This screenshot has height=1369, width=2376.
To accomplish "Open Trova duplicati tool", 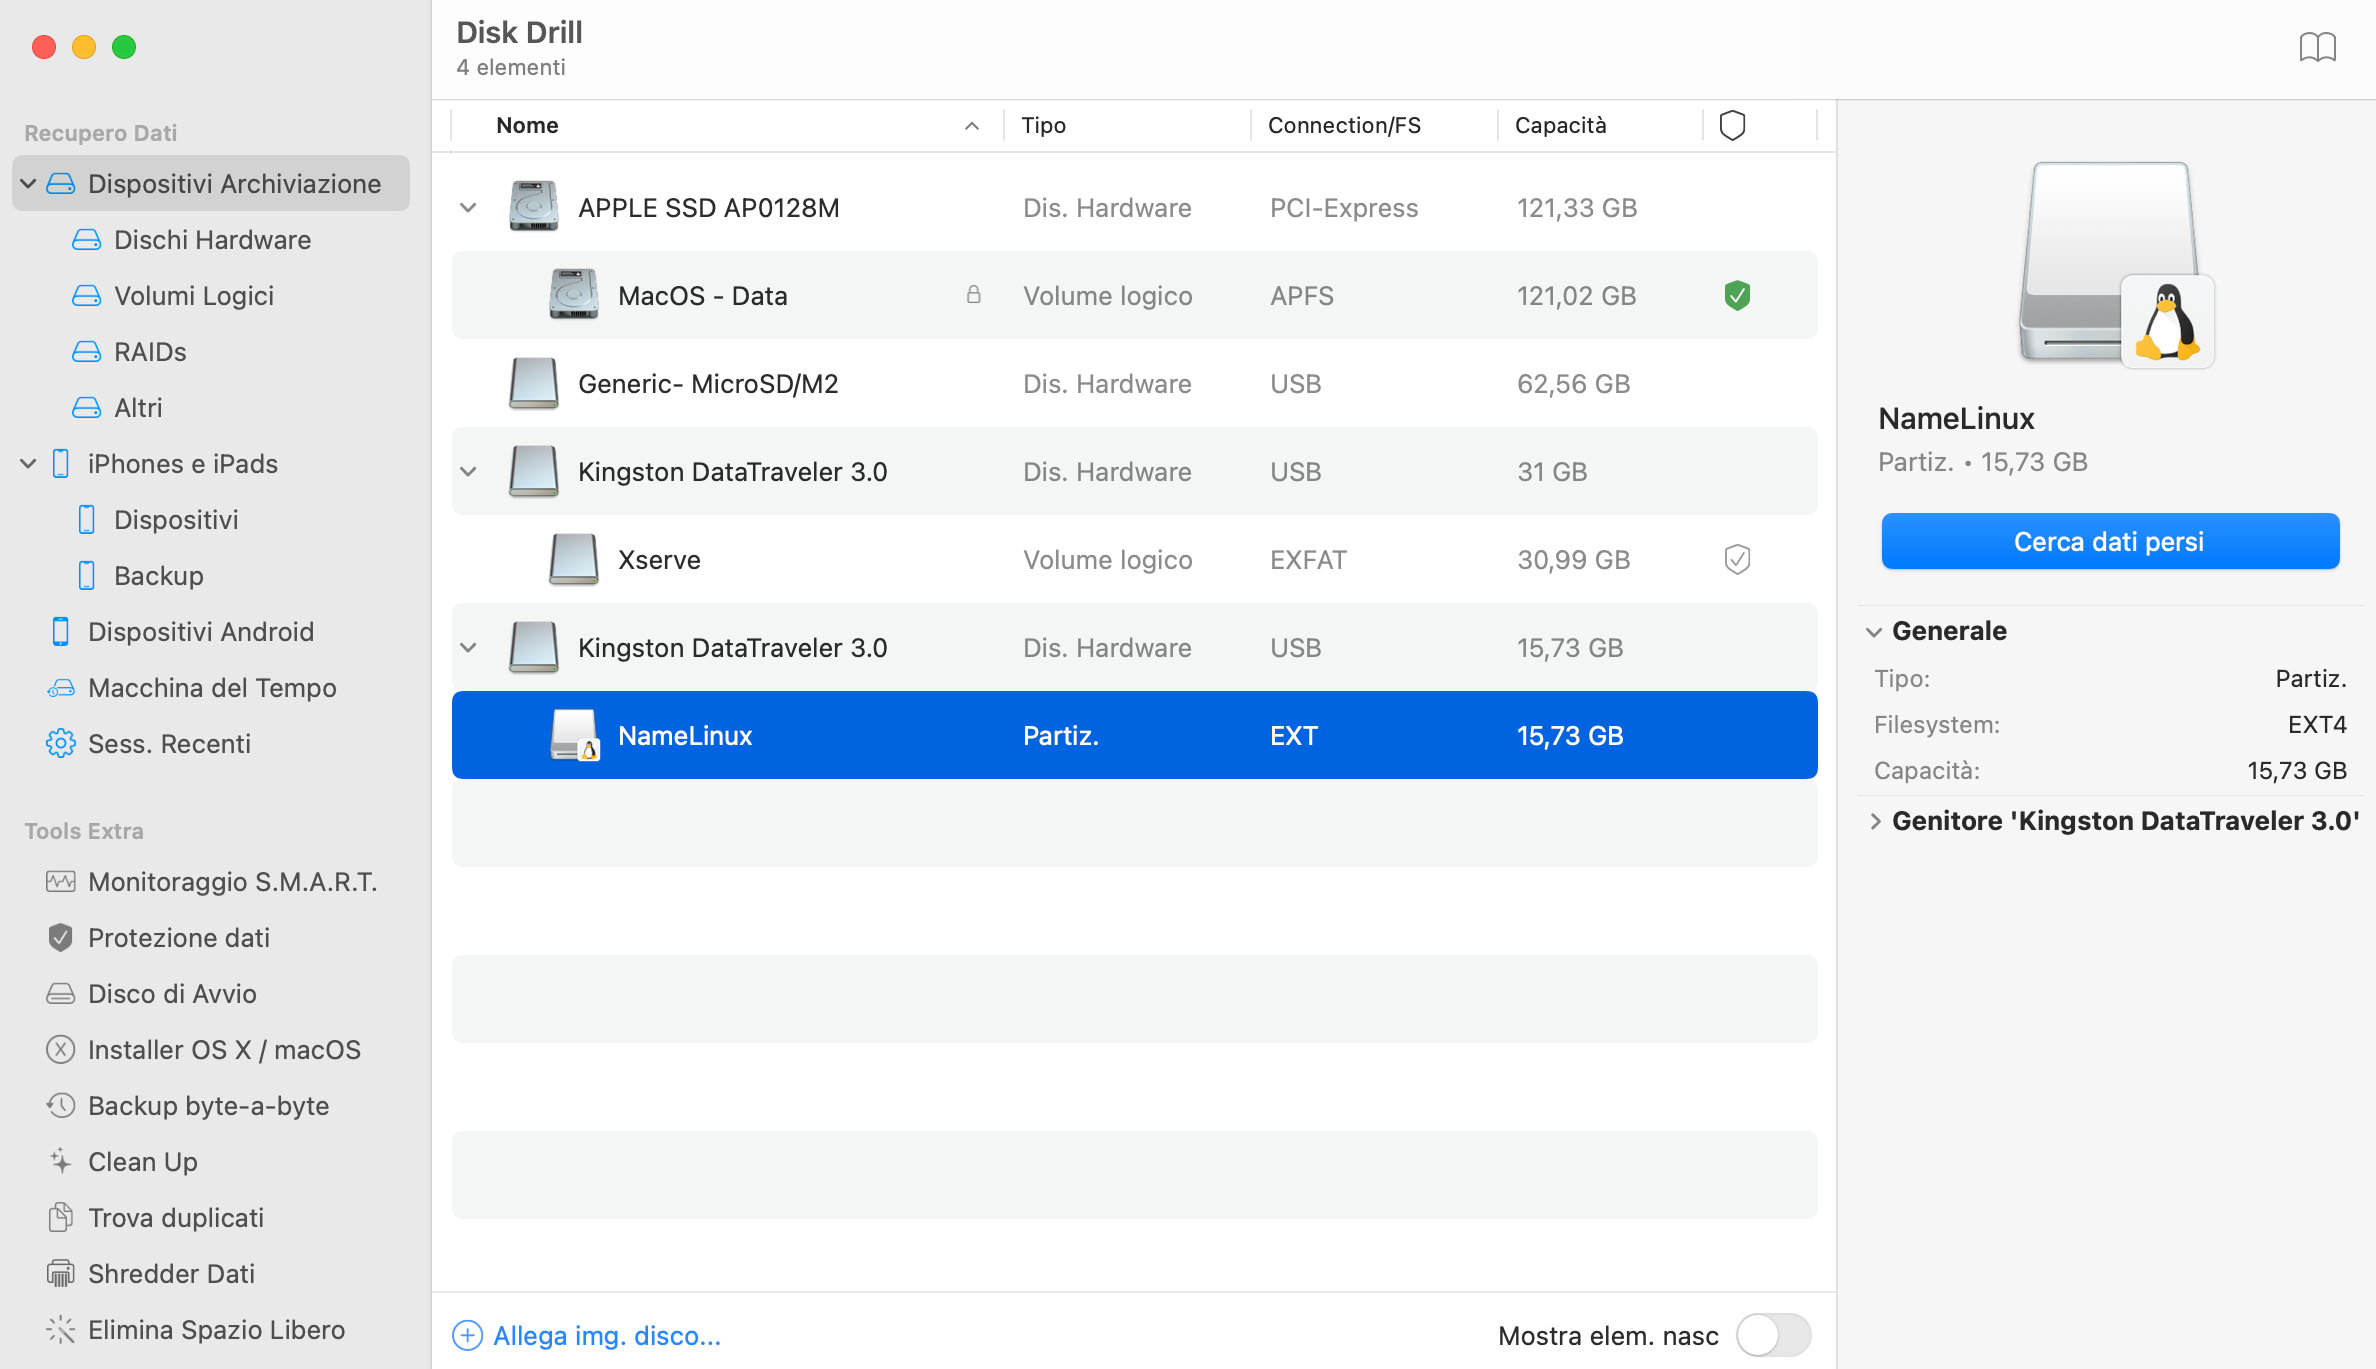I will click(212, 1218).
